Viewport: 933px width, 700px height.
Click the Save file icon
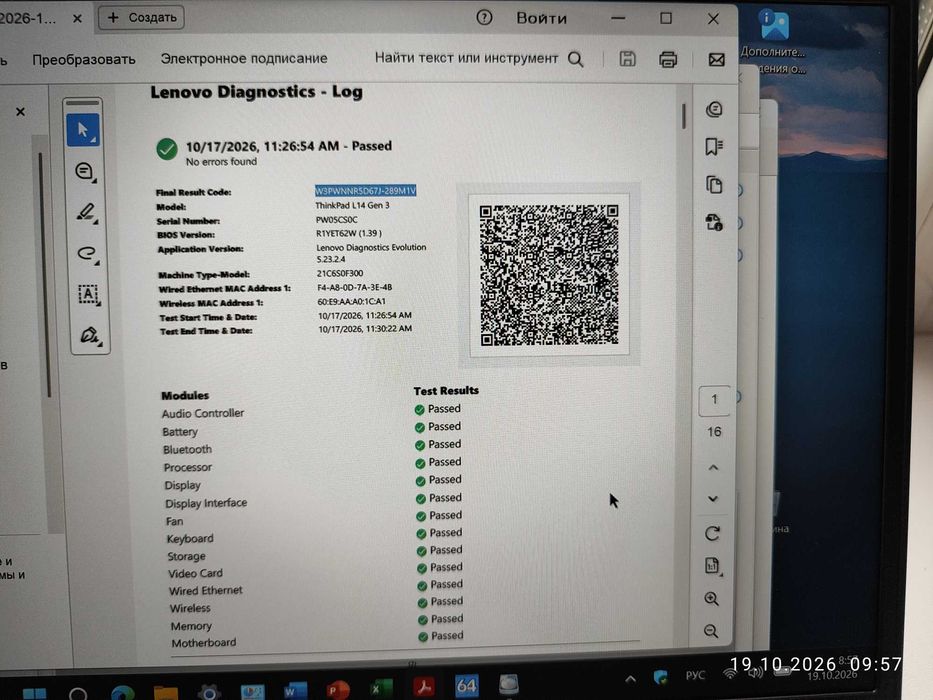[627, 59]
